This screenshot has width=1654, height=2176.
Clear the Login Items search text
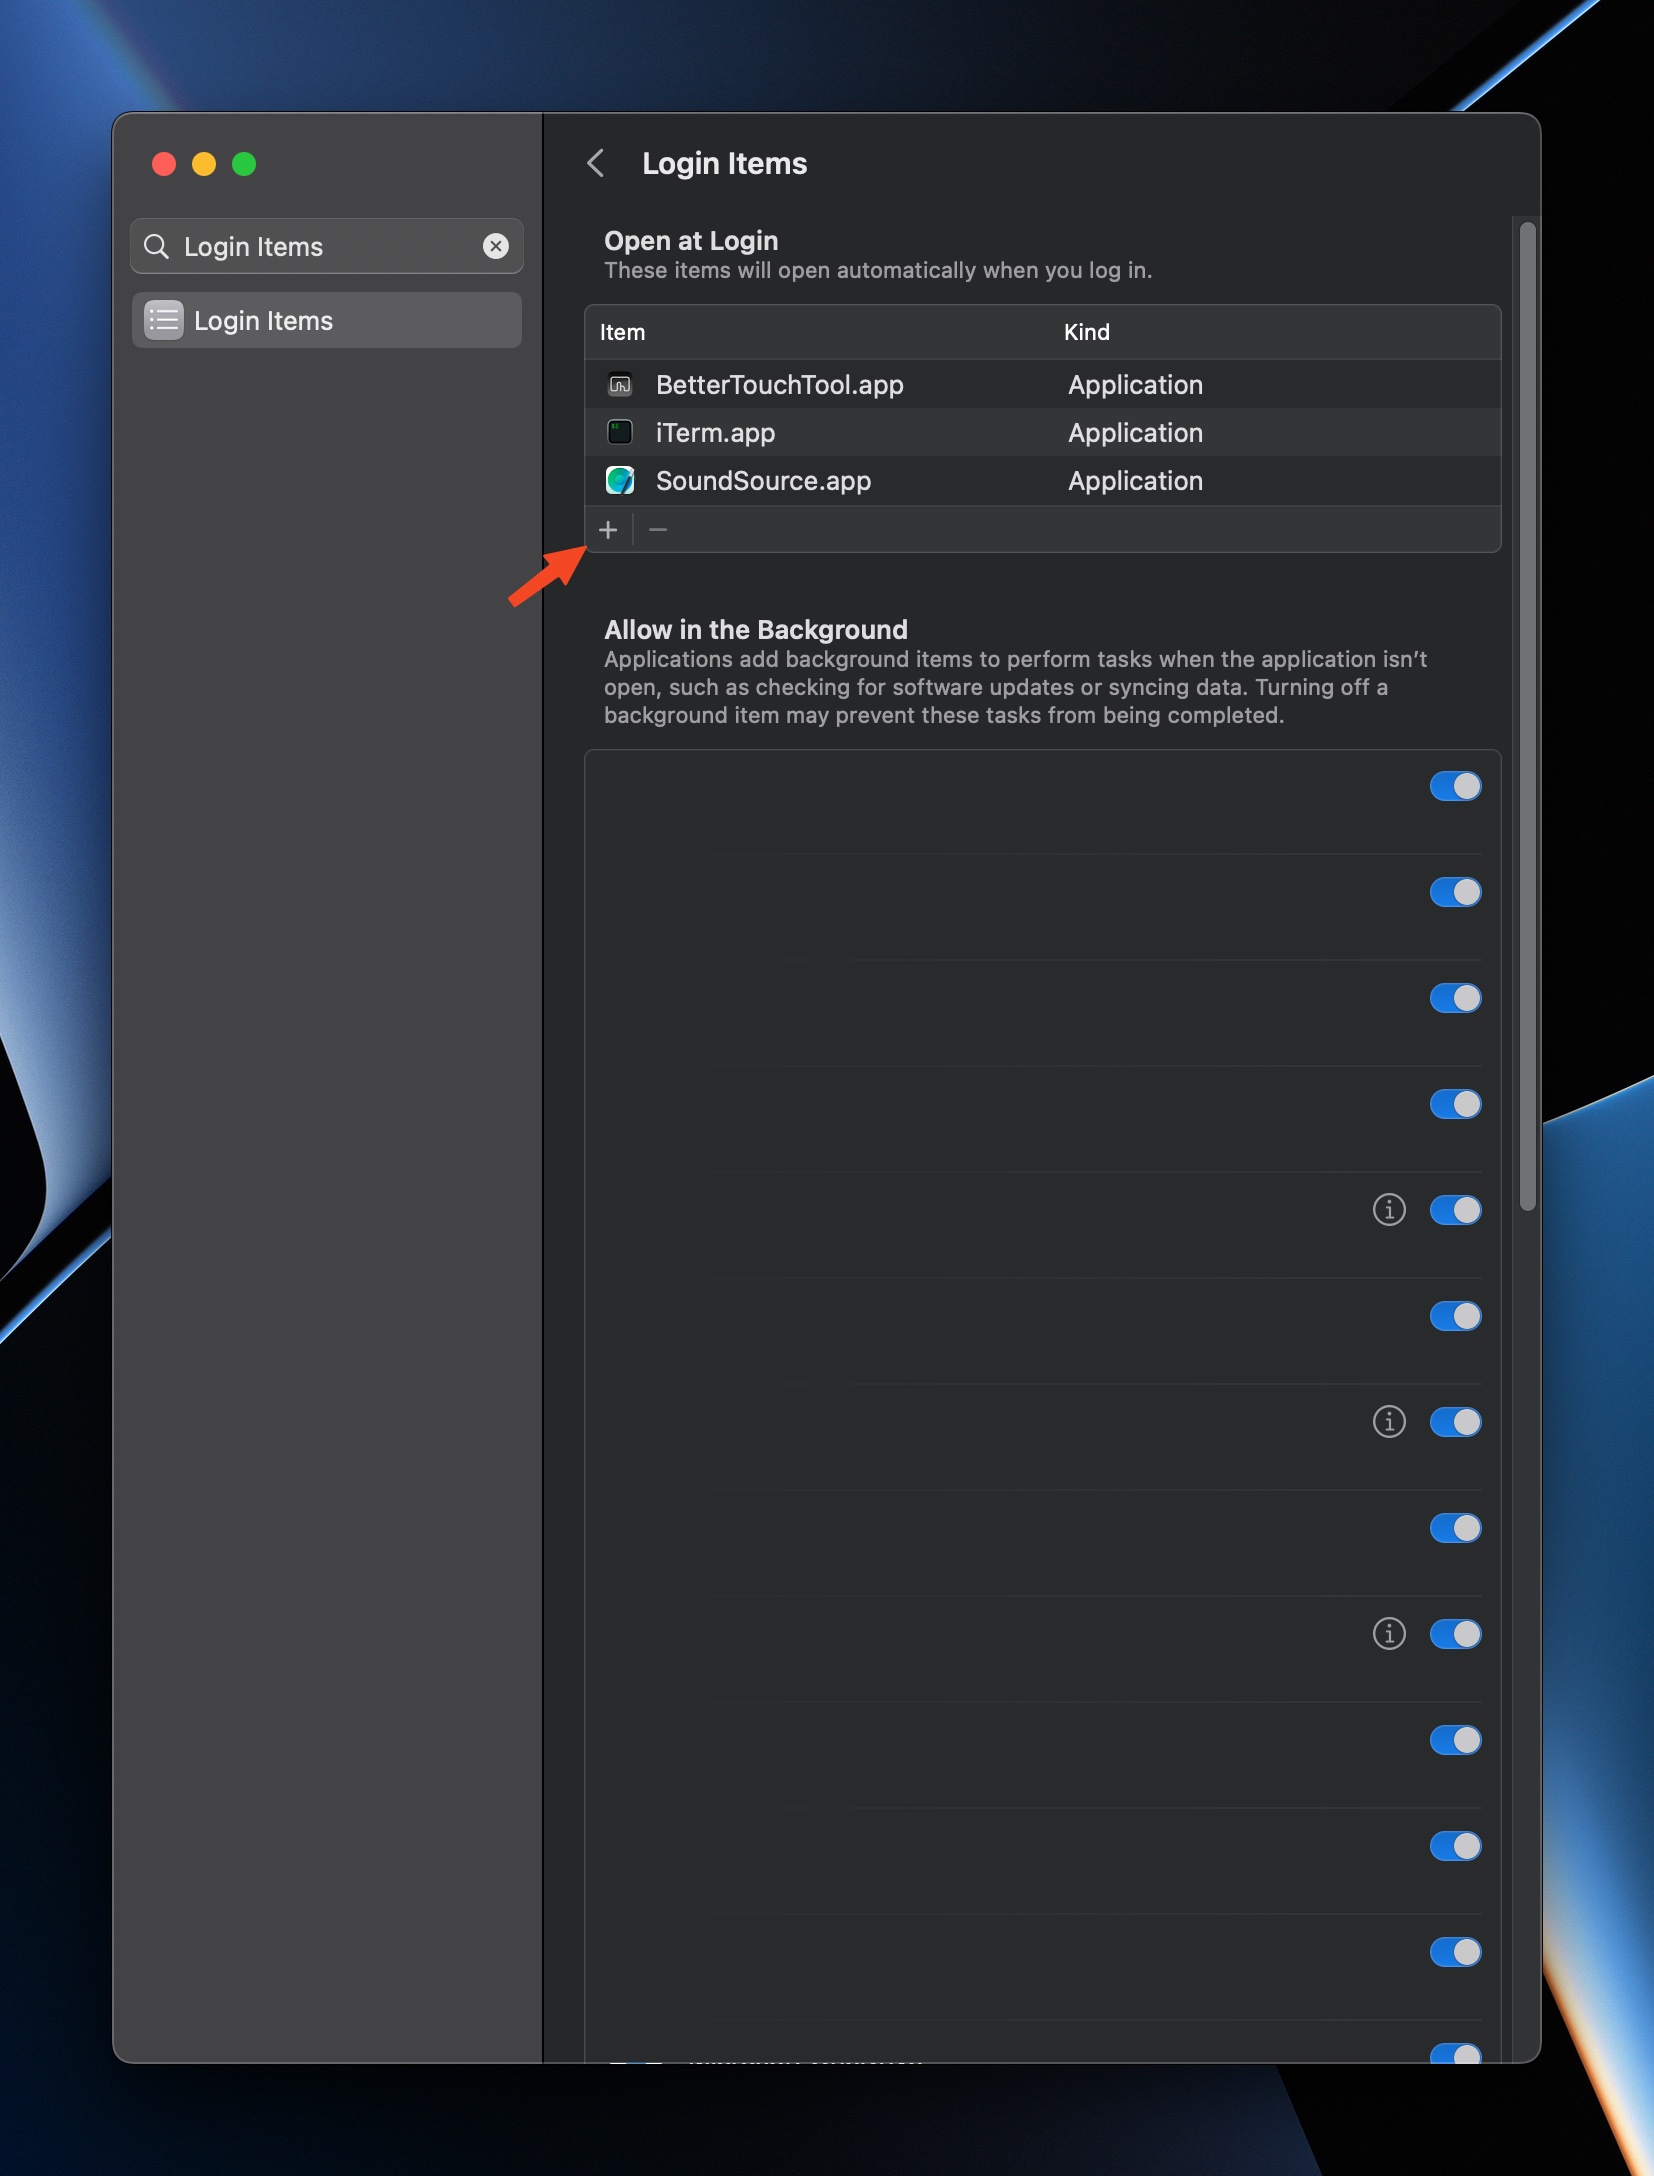coord(496,246)
